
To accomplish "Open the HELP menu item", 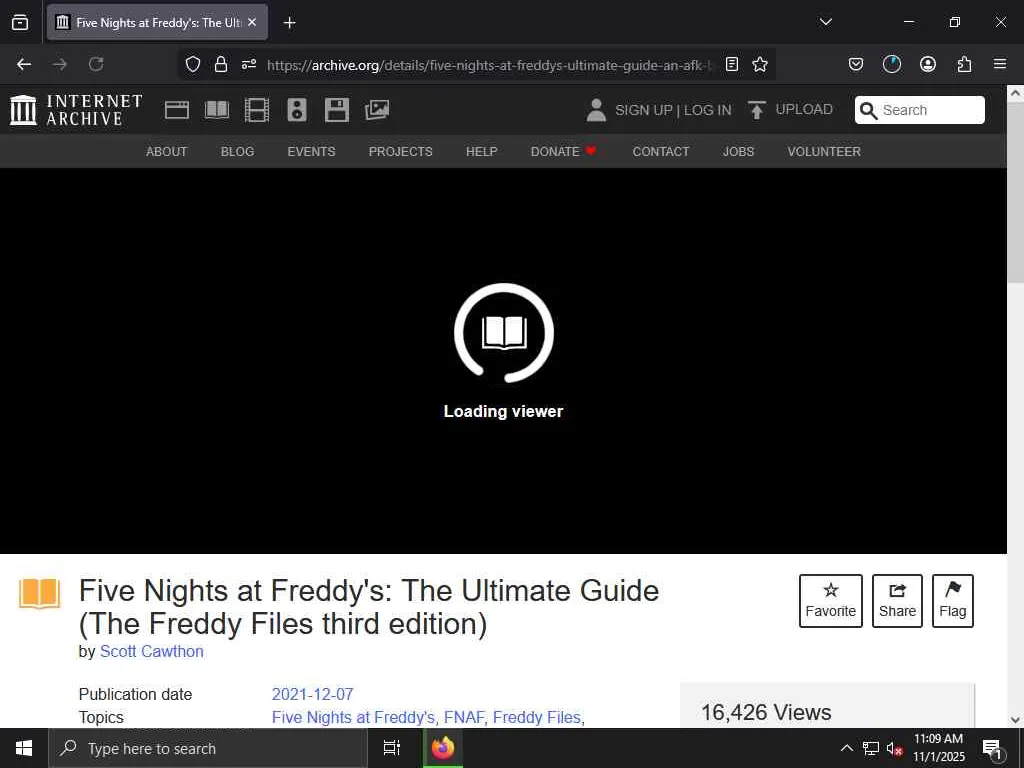I will coord(482,152).
